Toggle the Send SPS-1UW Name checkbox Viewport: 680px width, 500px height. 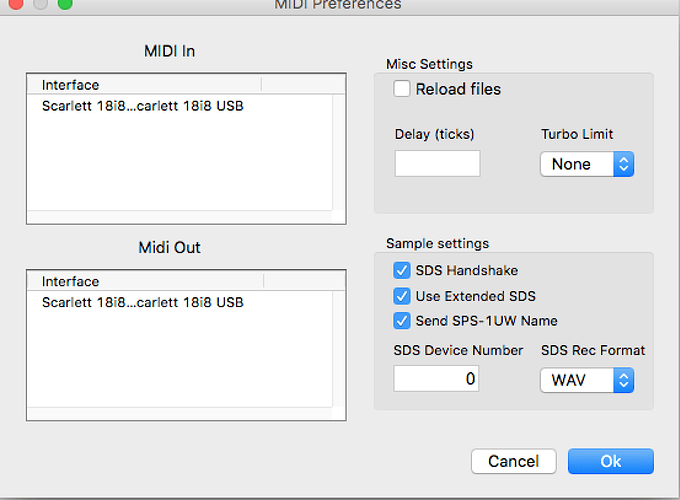[x=402, y=321]
